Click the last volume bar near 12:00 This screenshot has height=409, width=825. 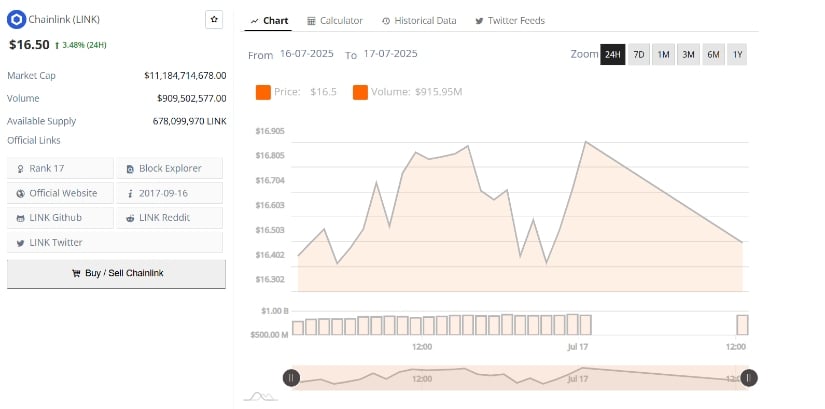pos(742,325)
